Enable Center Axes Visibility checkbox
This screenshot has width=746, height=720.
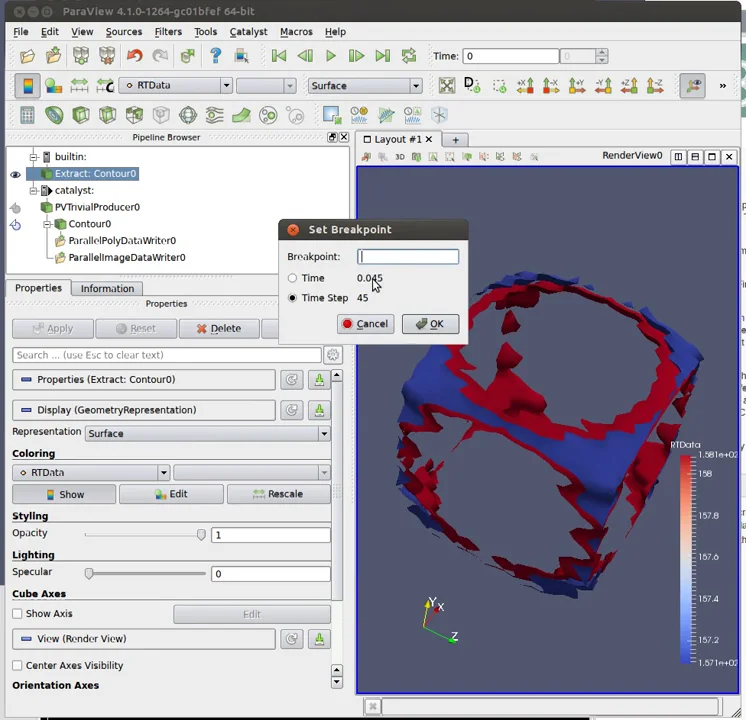tap(17, 666)
